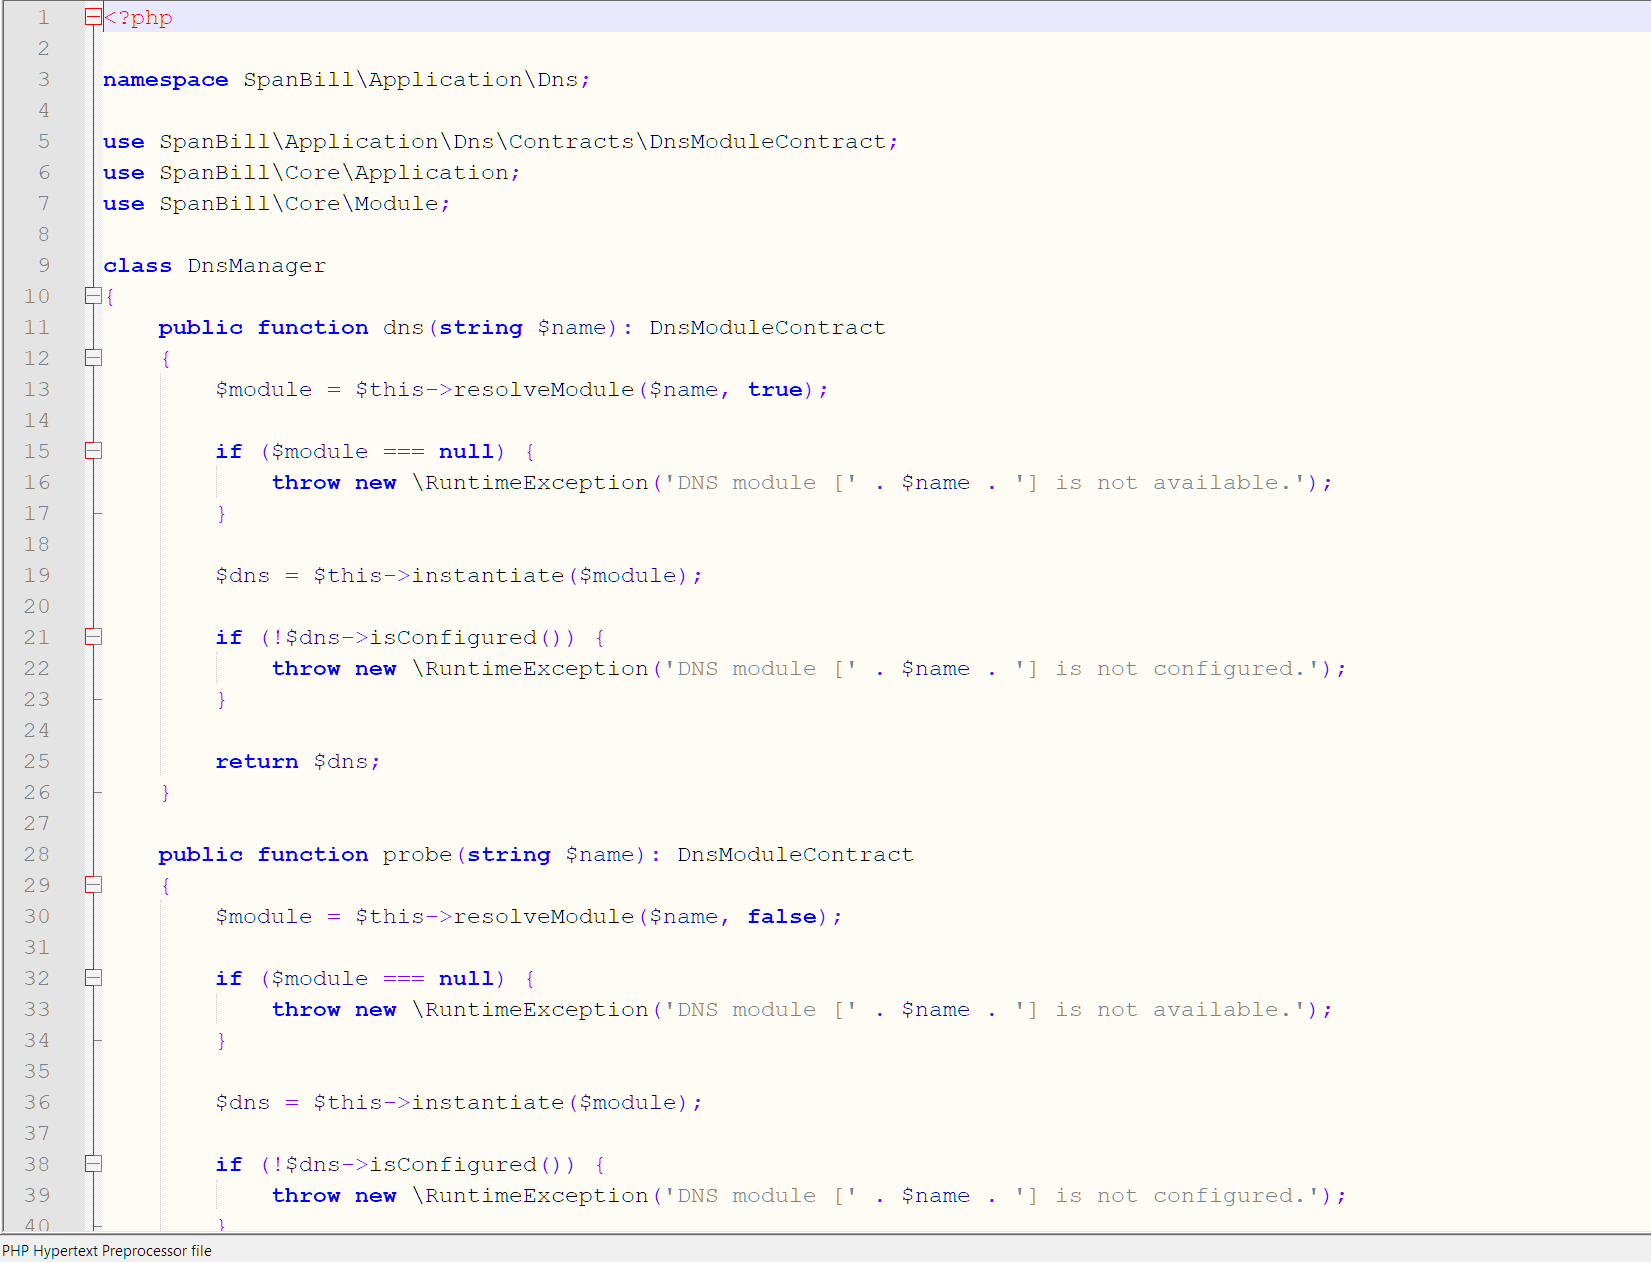Click the $dns variable on line 36
Viewport: 1651px width, 1262px height.
coord(243,1103)
